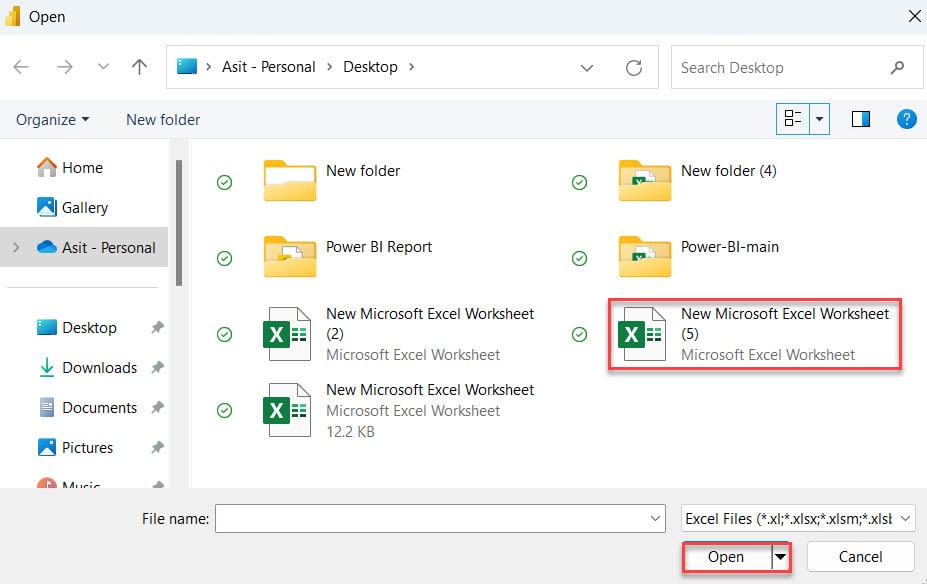Screen dimensions: 927x584
Task: Click the pin icon next to Pictures
Action: point(157,447)
